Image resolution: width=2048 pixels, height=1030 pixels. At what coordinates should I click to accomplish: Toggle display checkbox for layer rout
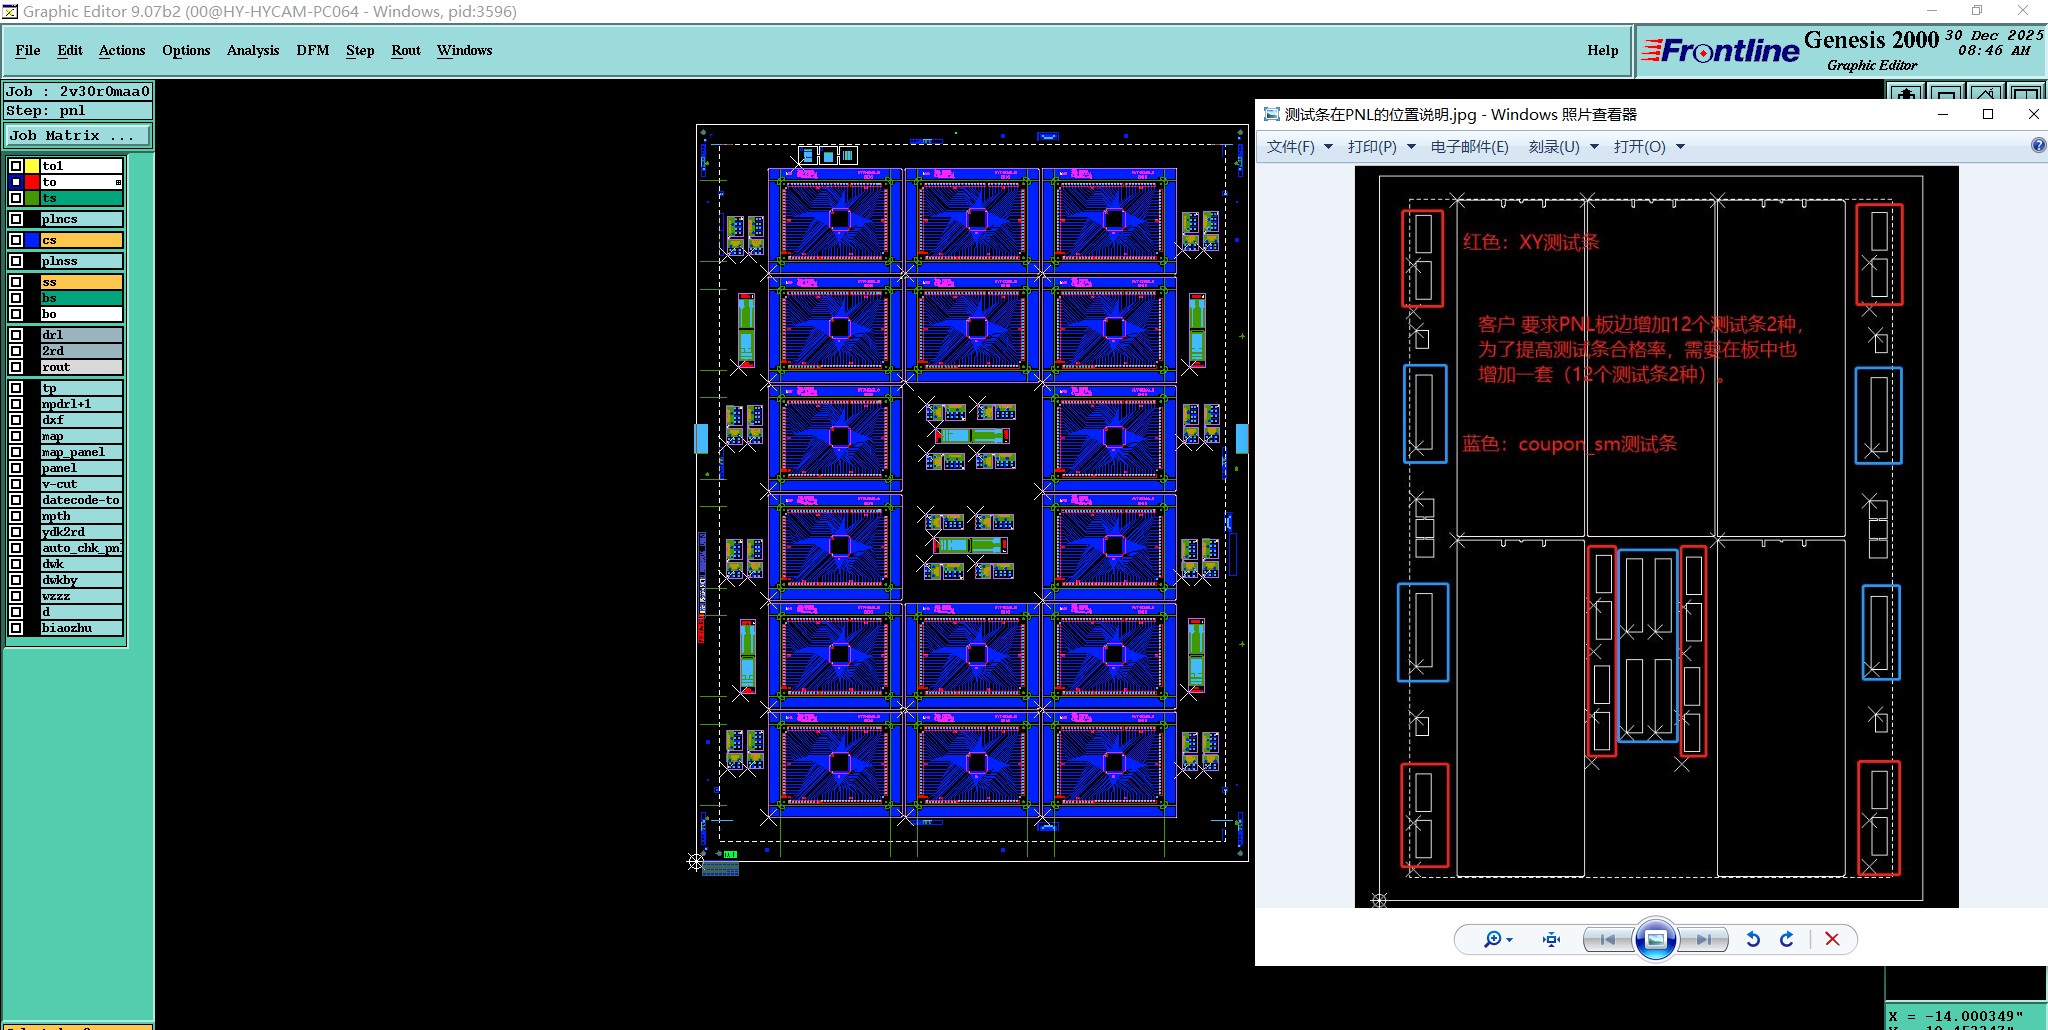coord(16,367)
